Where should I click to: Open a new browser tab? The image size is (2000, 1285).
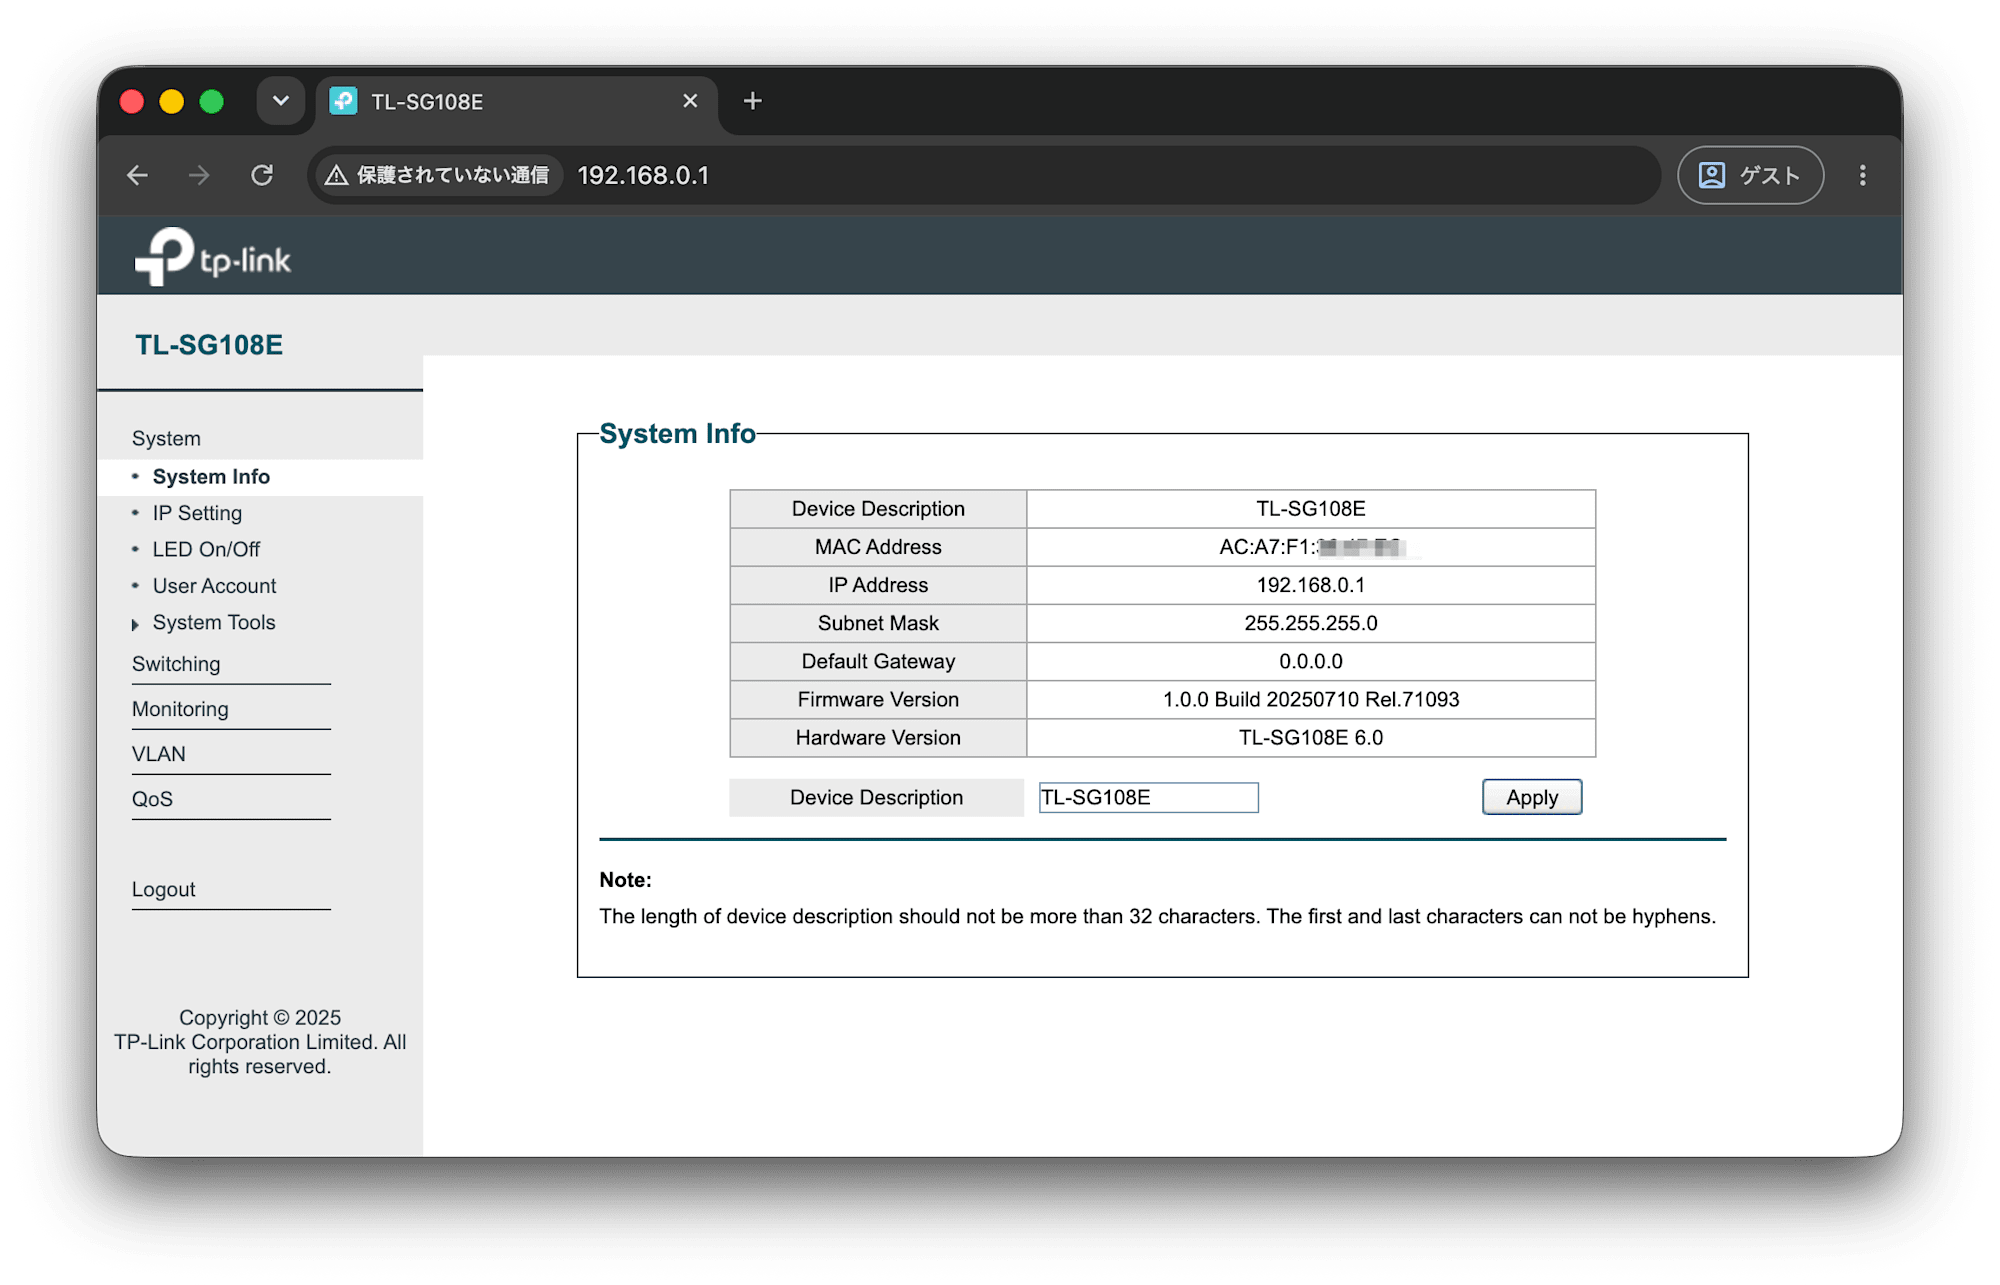(x=753, y=101)
